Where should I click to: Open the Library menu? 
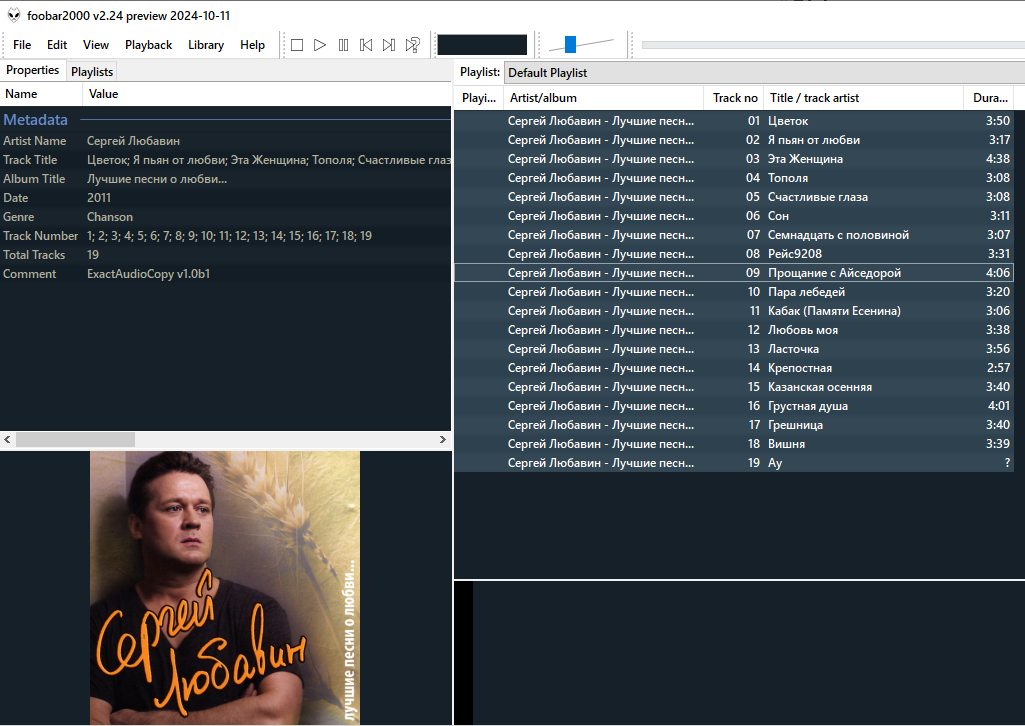pos(206,45)
